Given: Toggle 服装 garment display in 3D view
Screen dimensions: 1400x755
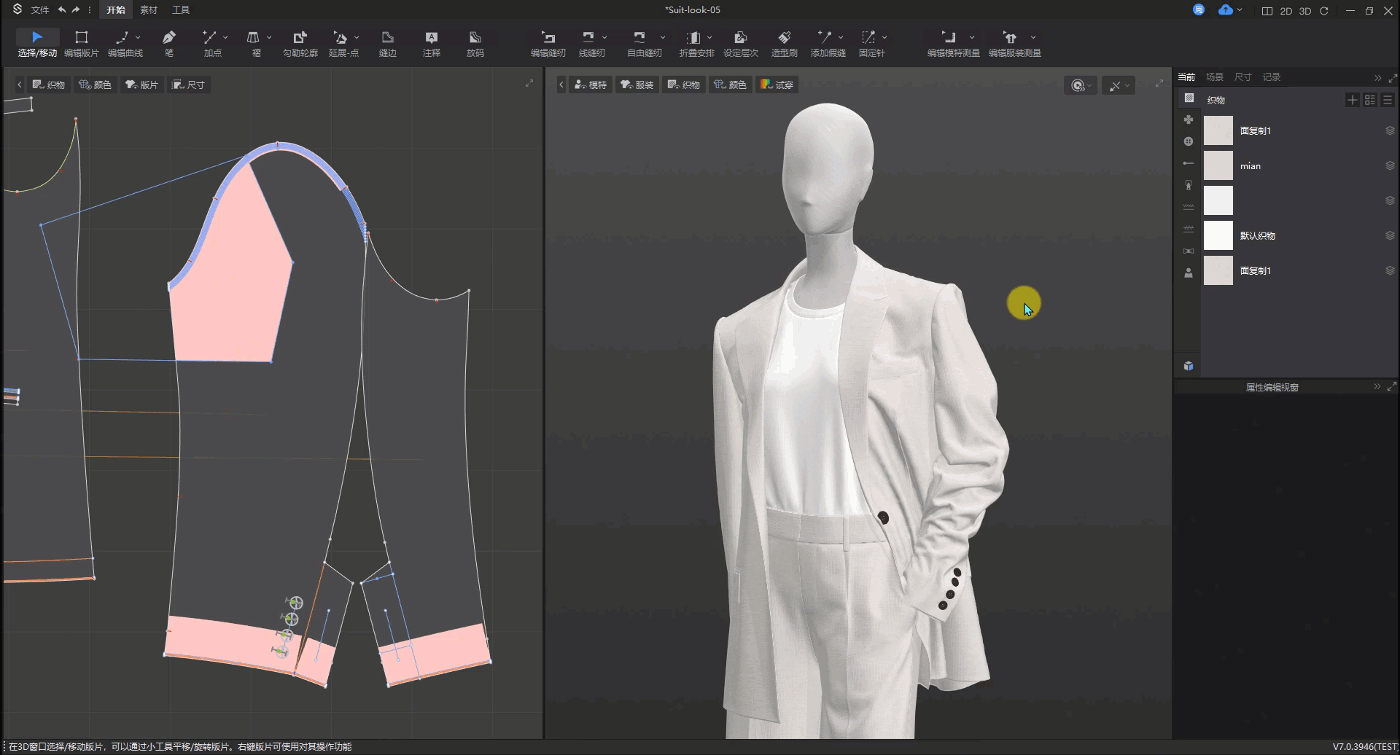Looking at the screenshot, I should (x=637, y=85).
